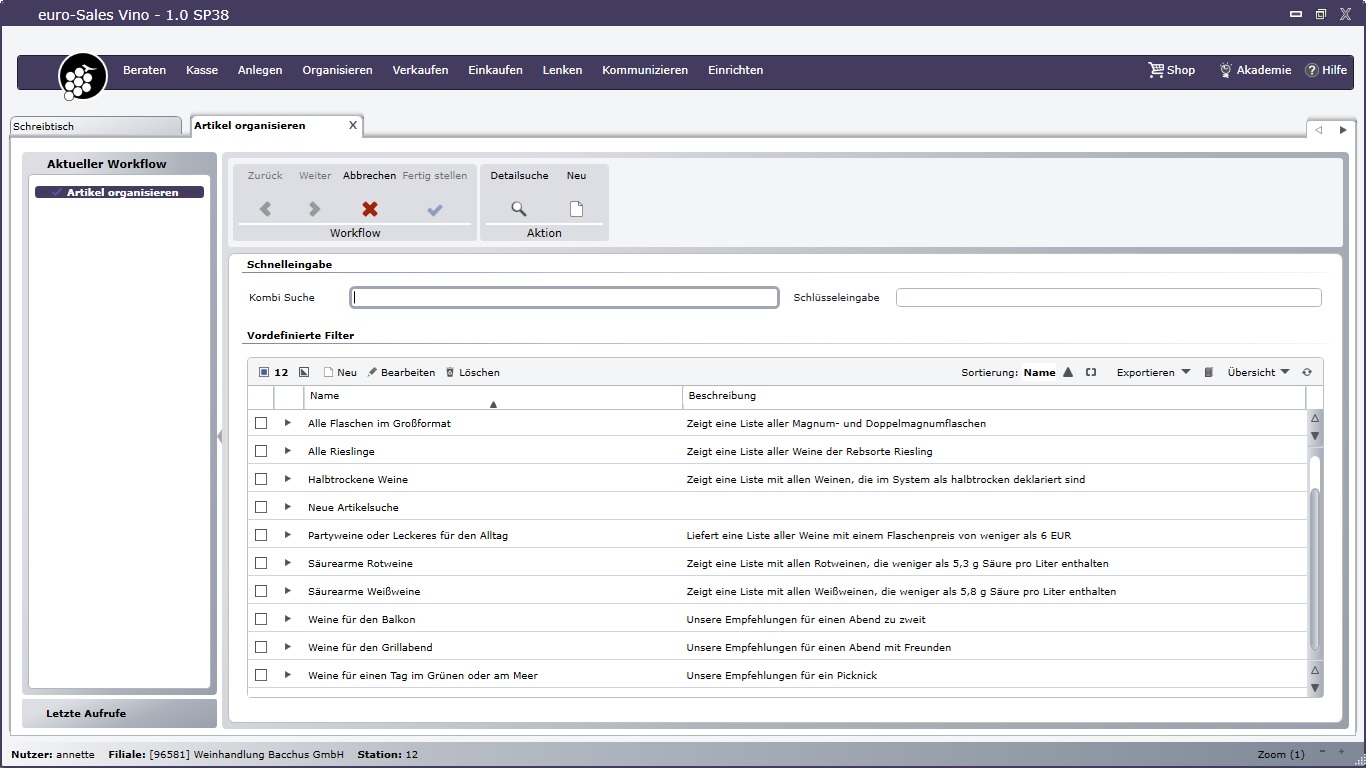Open the Einrichten menu
The width and height of the screenshot is (1366, 768).
pos(735,70)
